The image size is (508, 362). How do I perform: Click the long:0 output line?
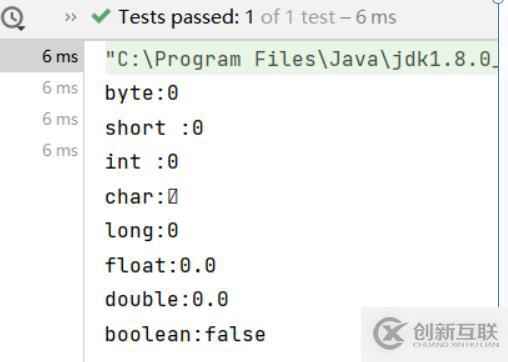click(142, 230)
